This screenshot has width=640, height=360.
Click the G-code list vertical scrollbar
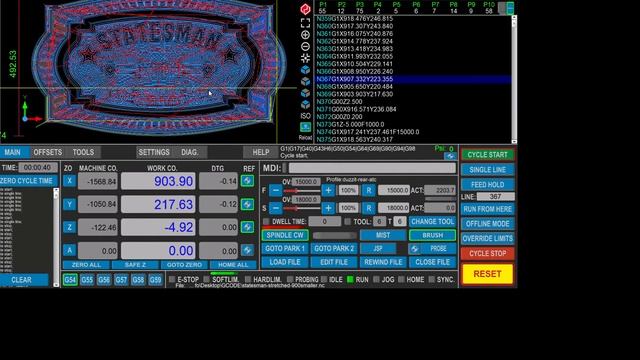coord(514,79)
